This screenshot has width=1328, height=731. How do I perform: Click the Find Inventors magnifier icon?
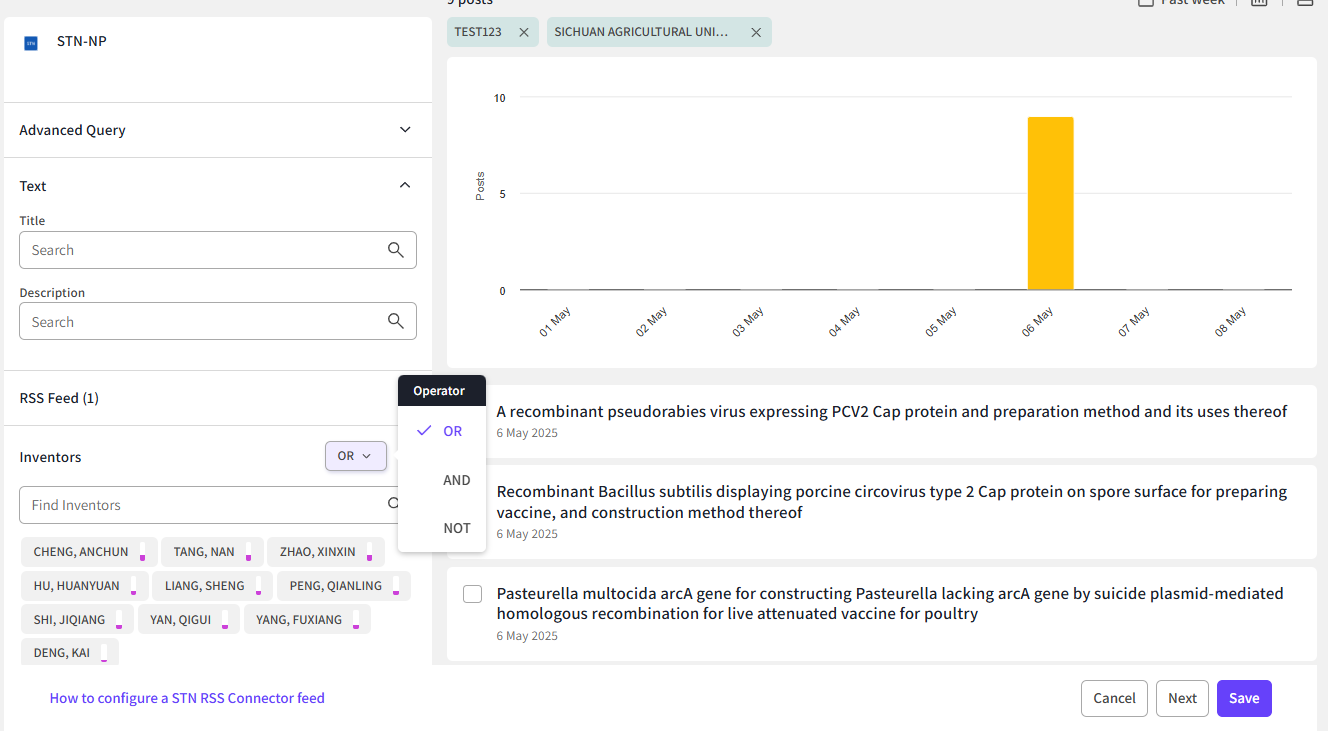394,505
